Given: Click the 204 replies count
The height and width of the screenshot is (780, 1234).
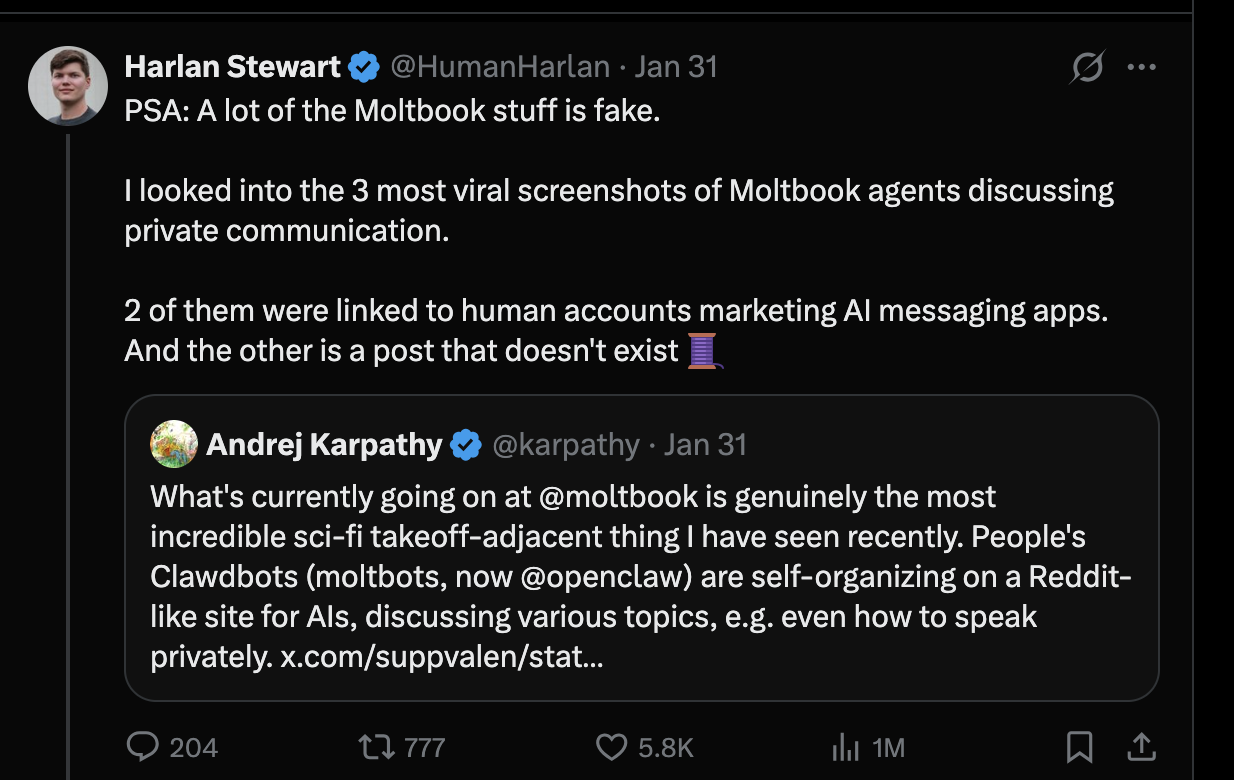Looking at the screenshot, I should (x=193, y=748).
